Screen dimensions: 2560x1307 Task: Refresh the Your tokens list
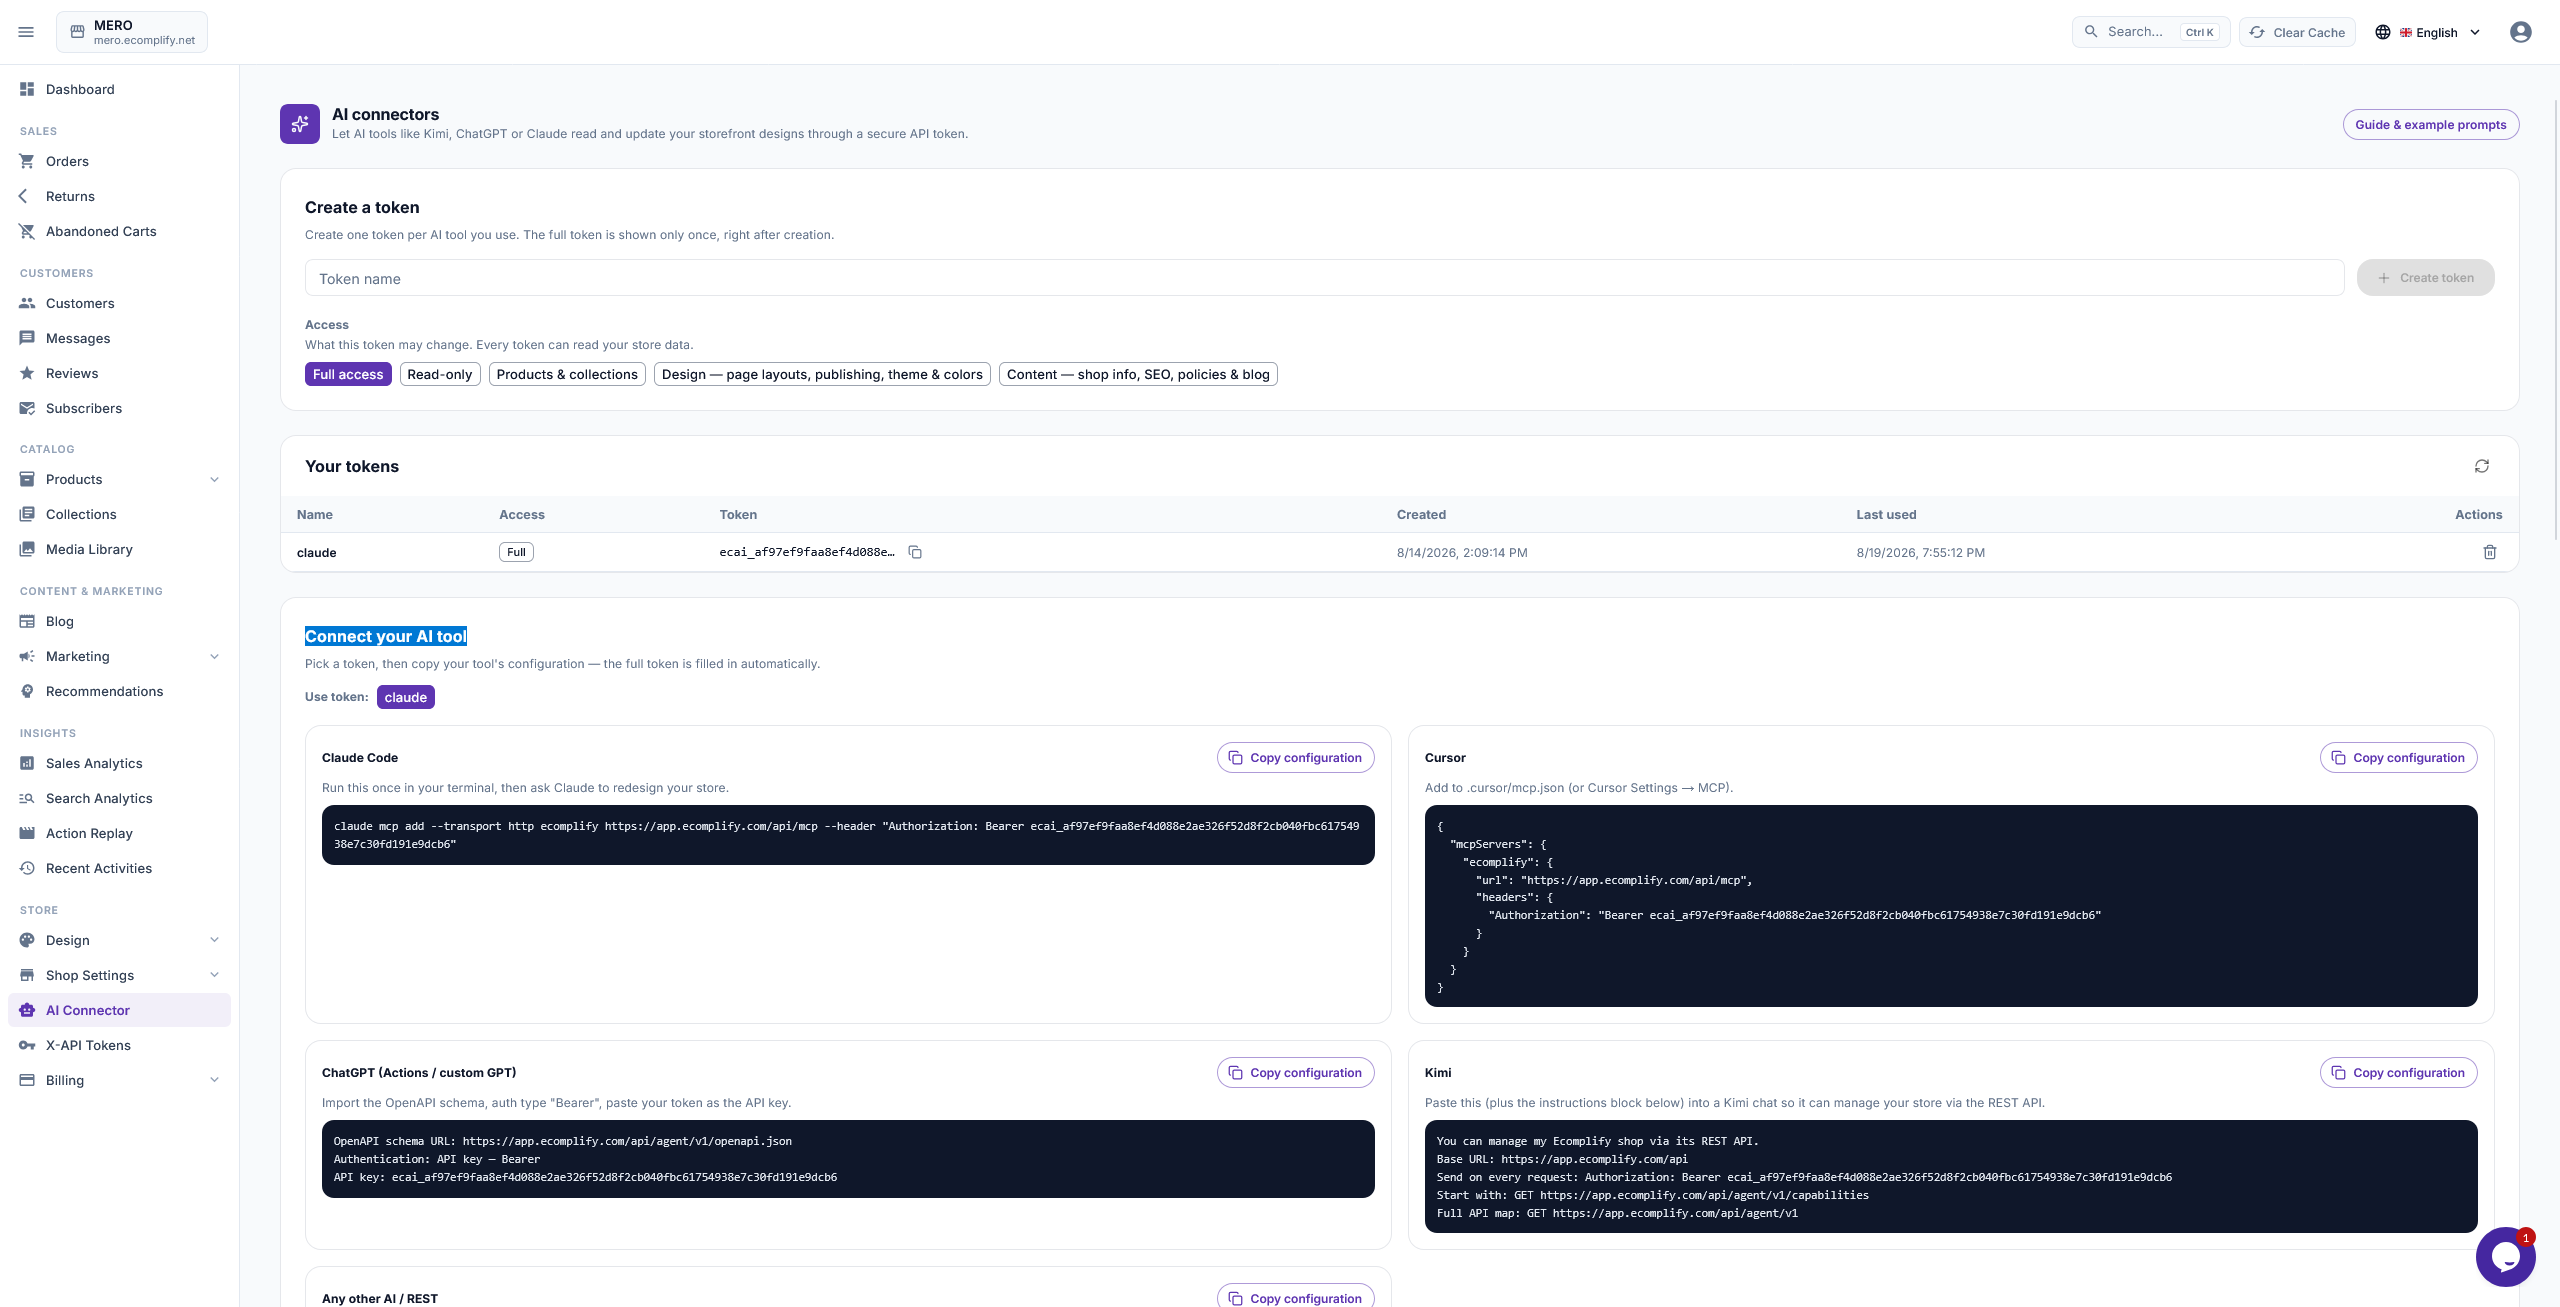[x=2482, y=466]
